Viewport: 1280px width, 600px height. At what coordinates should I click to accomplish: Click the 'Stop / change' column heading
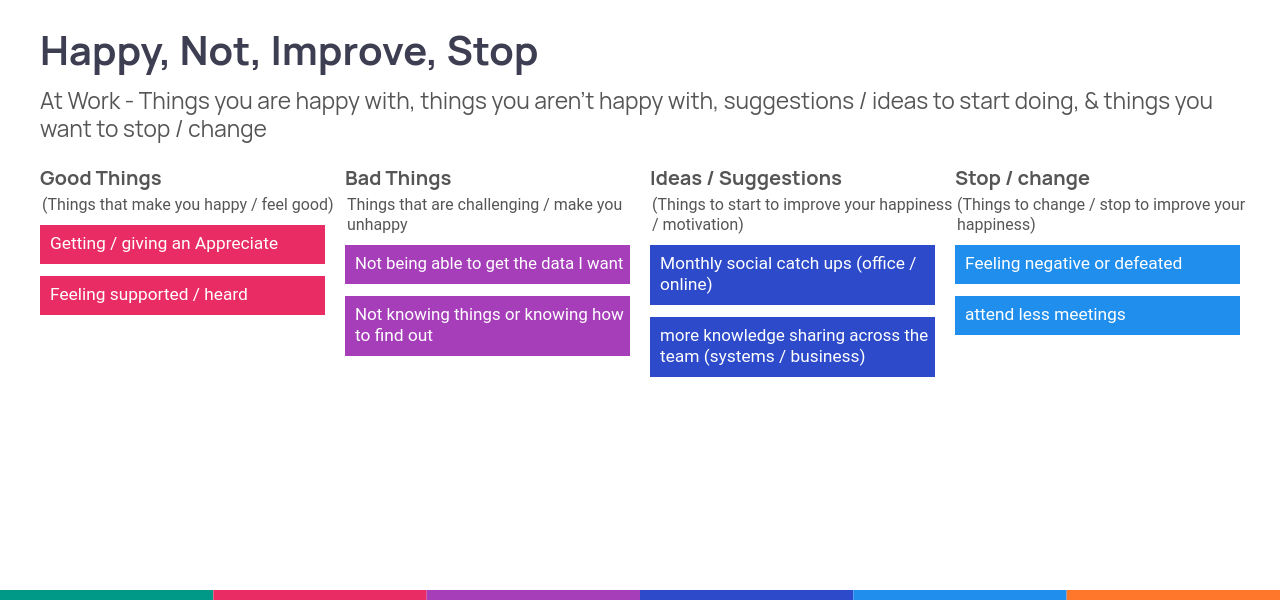pos(1022,178)
